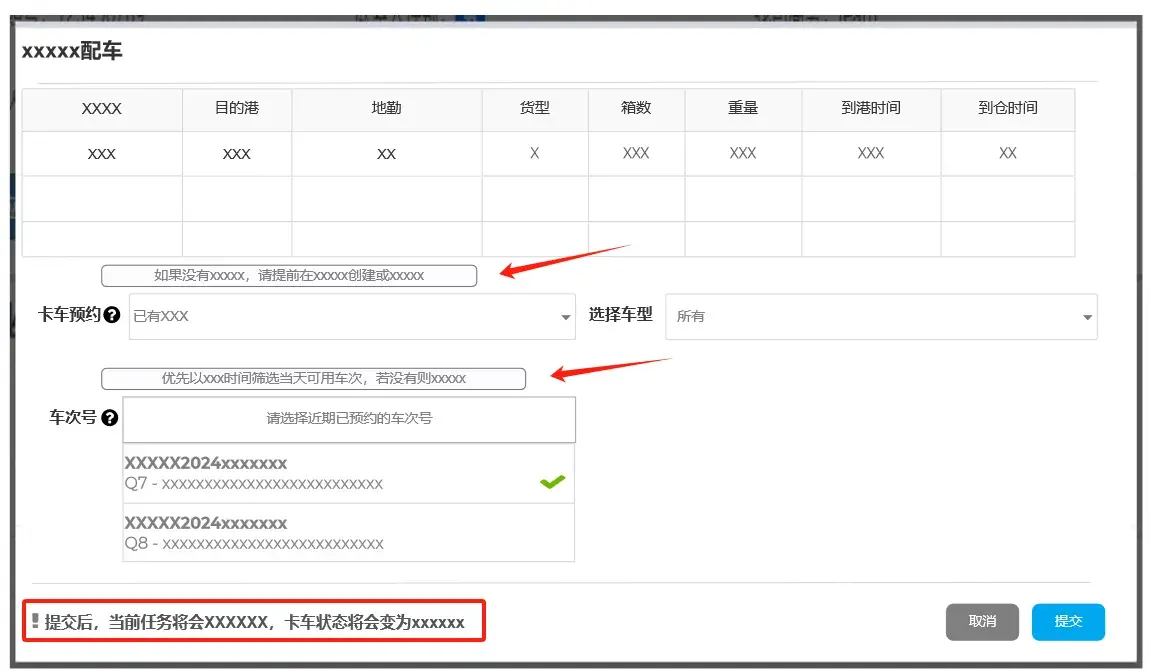The image size is (1150, 672).
Task: Click the 重量 column header
Action: [x=743, y=108]
